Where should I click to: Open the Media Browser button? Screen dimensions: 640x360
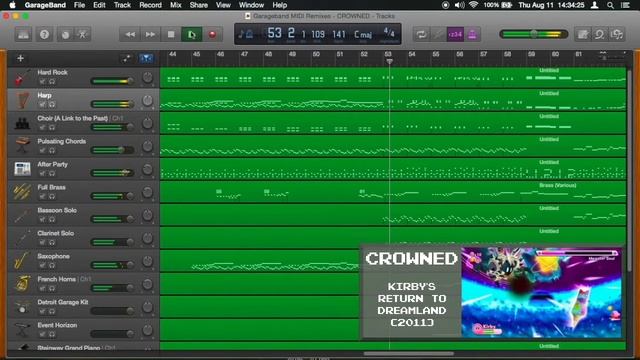click(617, 34)
